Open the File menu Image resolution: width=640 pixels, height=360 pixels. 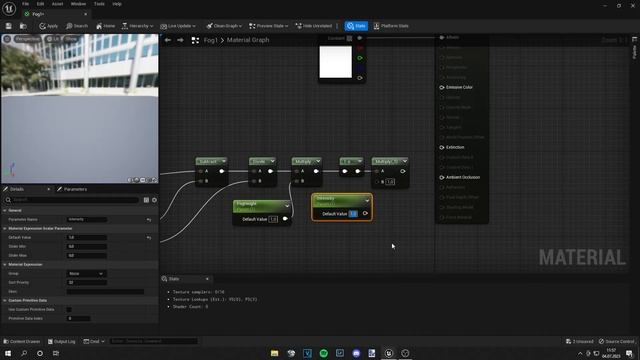coord(25,4)
